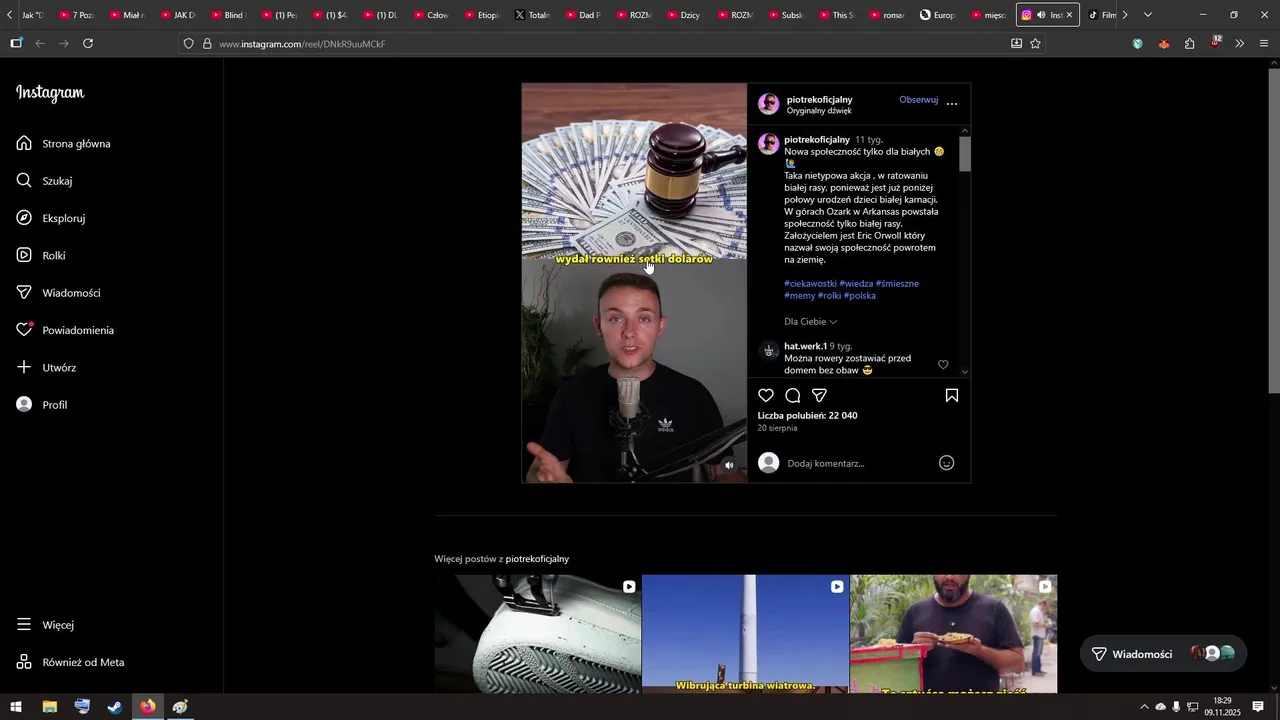Reload the page with the refresh icon
This screenshot has height=720, width=1280.
tap(88, 44)
